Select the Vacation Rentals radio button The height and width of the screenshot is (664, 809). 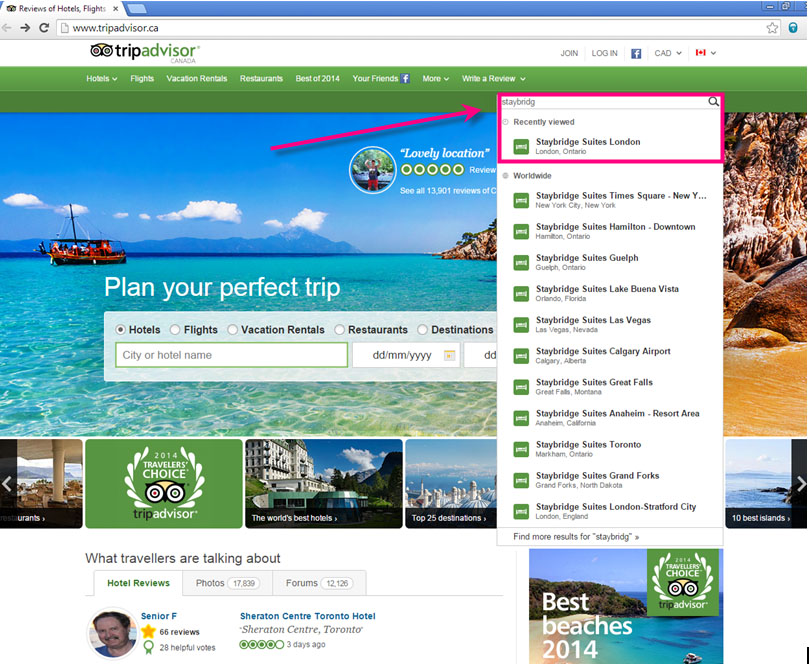(x=233, y=330)
